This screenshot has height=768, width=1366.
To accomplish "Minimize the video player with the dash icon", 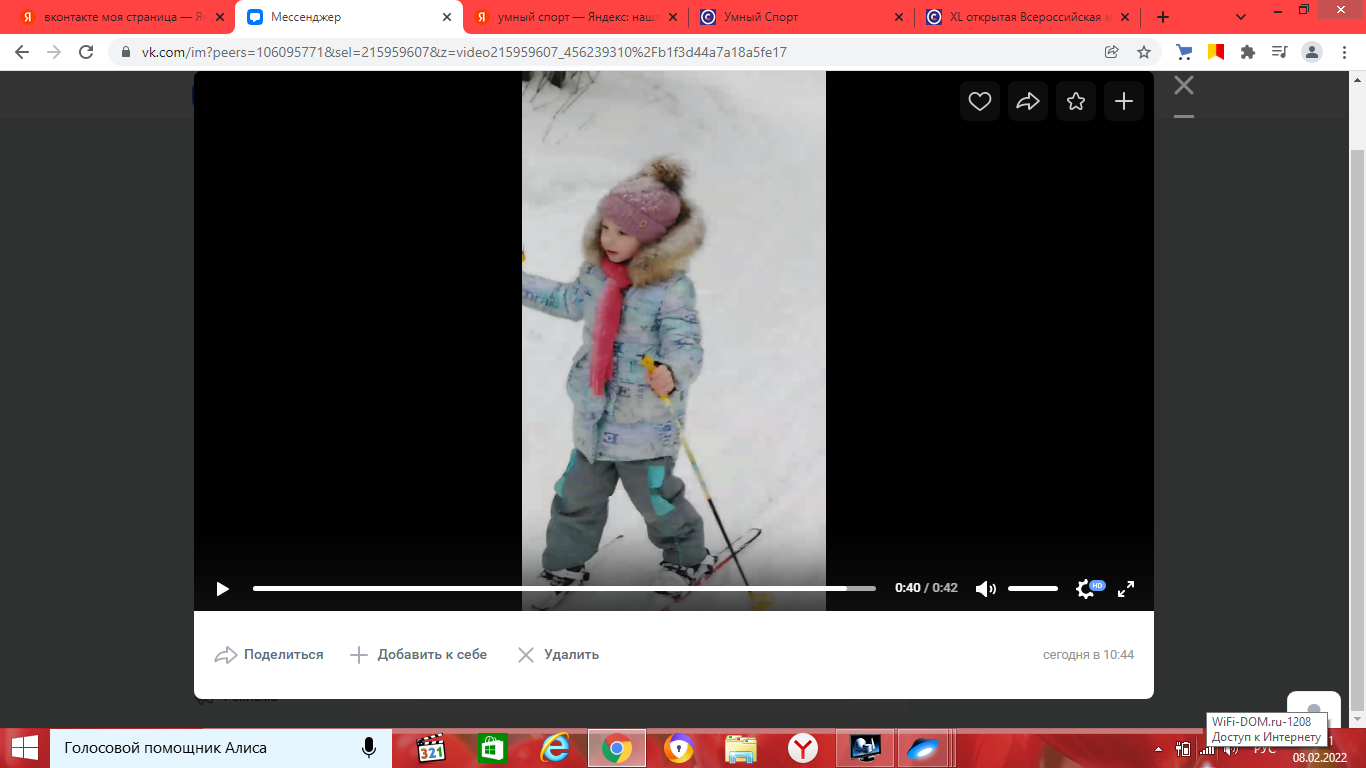I will pyautogui.click(x=1184, y=117).
